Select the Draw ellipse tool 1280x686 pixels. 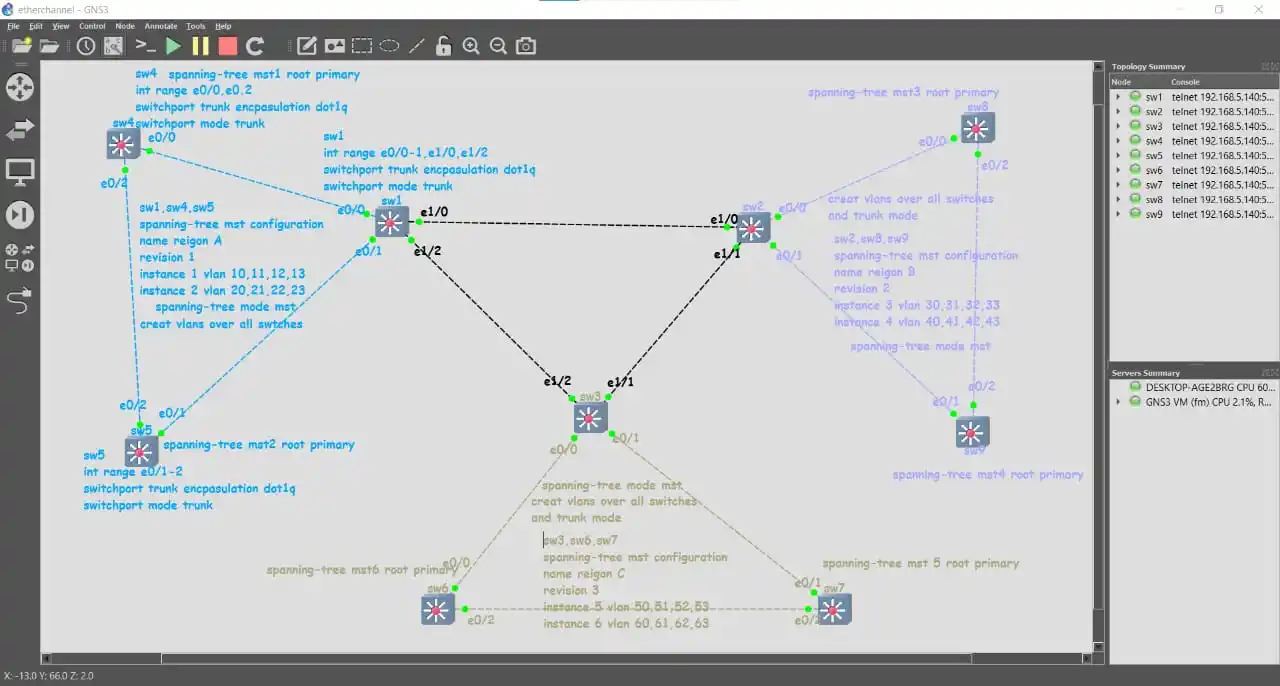[x=389, y=46]
